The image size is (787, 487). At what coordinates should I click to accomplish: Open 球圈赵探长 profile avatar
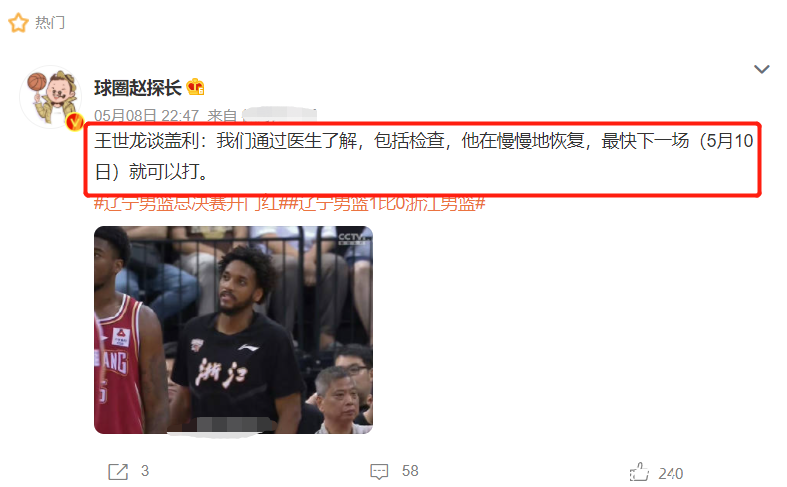[x=51, y=97]
